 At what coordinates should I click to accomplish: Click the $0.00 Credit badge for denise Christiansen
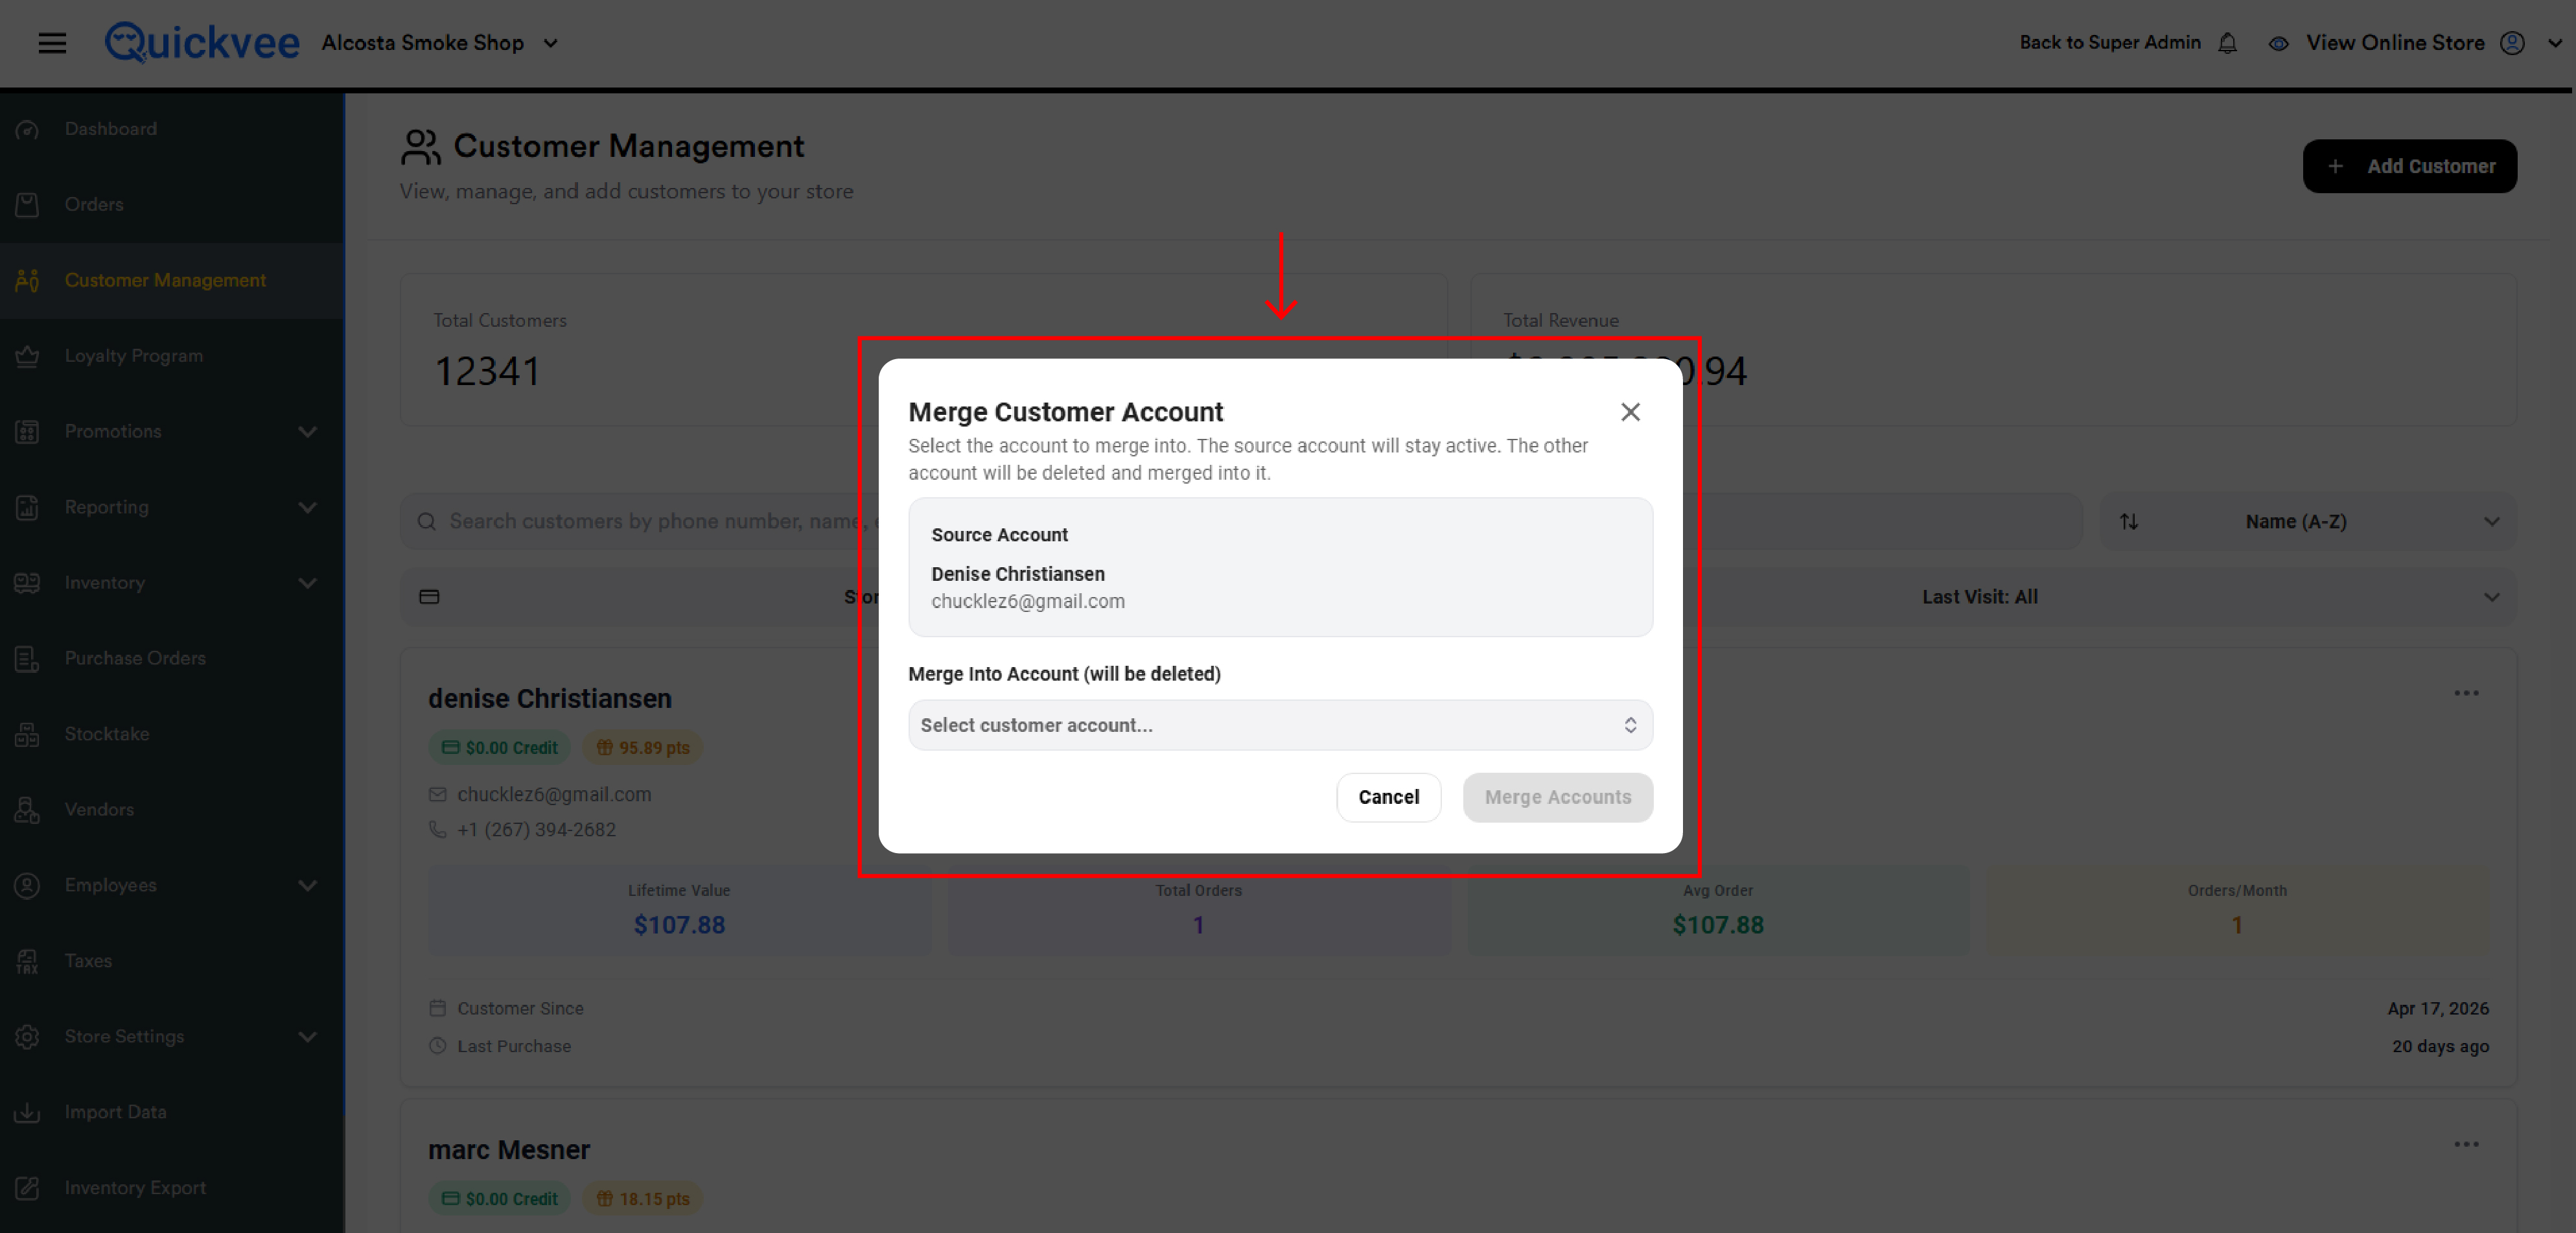pos(499,747)
